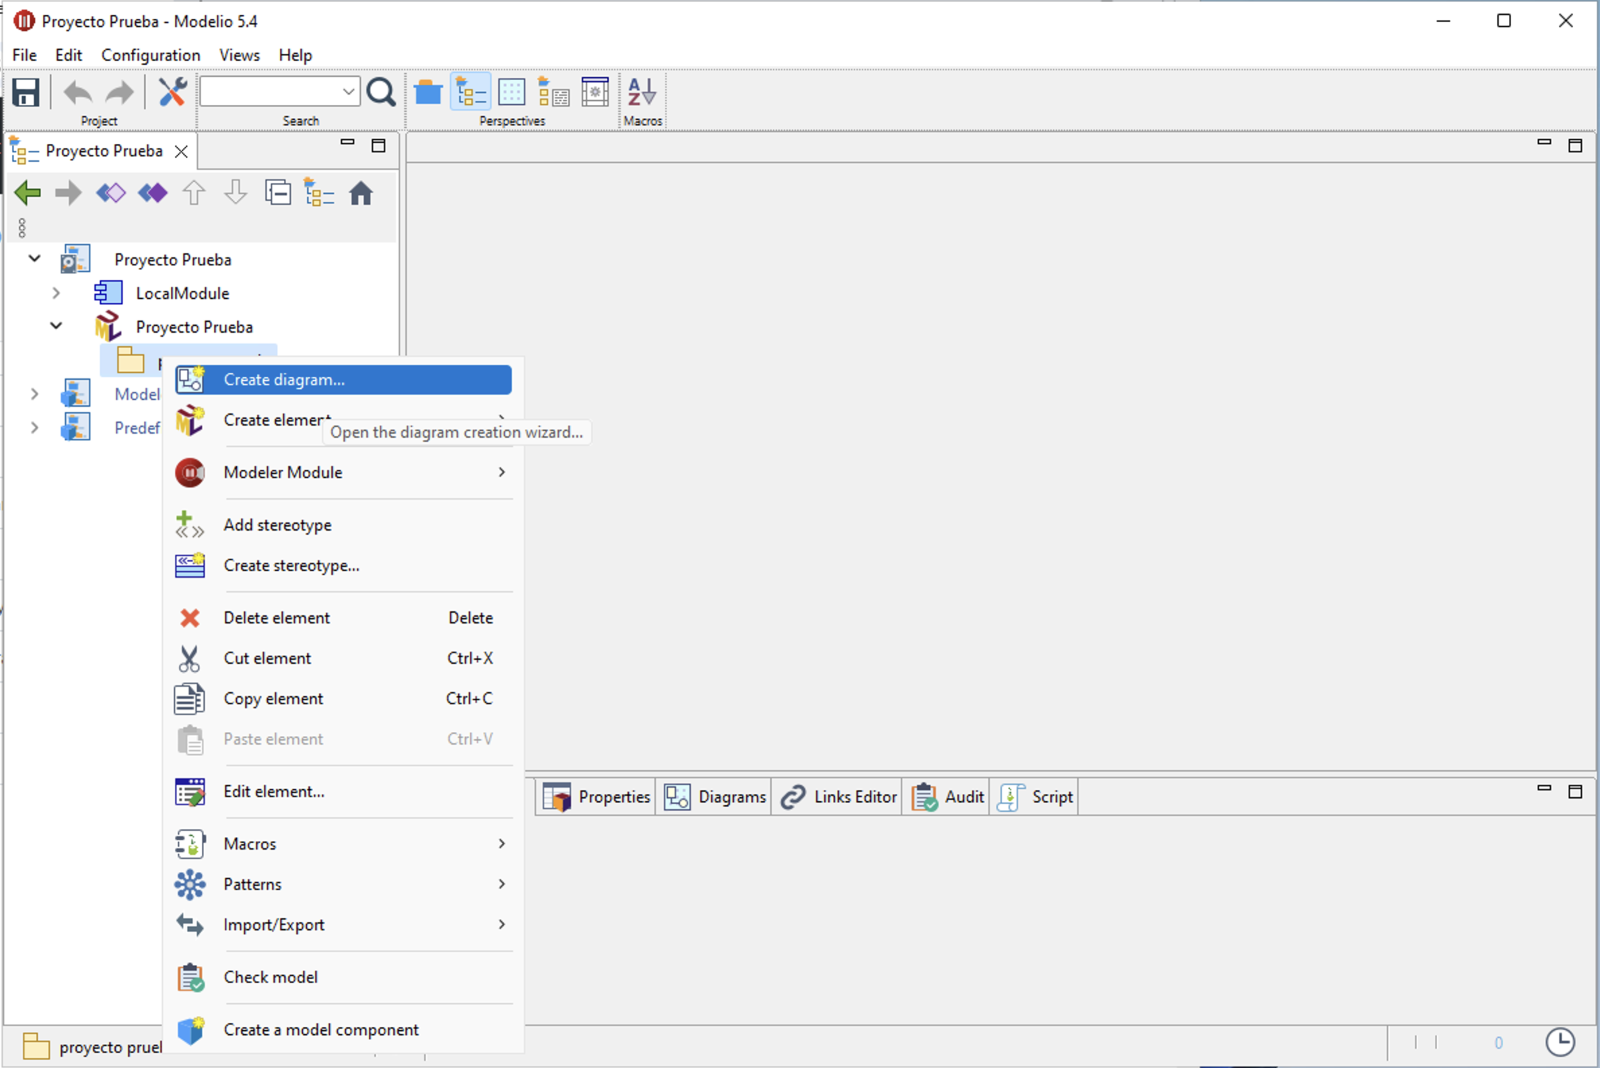Click the search magnifier icon
The width and height of the screenshot is (1600, 1068).
coord(381,92)
